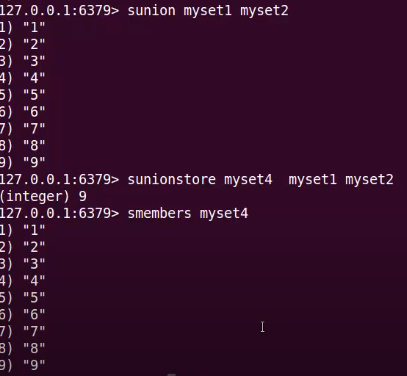The image size is (407, 376).
Task: Click the 127.0.0.1:6379> prompt before smembers
Action: click(59, 213)
